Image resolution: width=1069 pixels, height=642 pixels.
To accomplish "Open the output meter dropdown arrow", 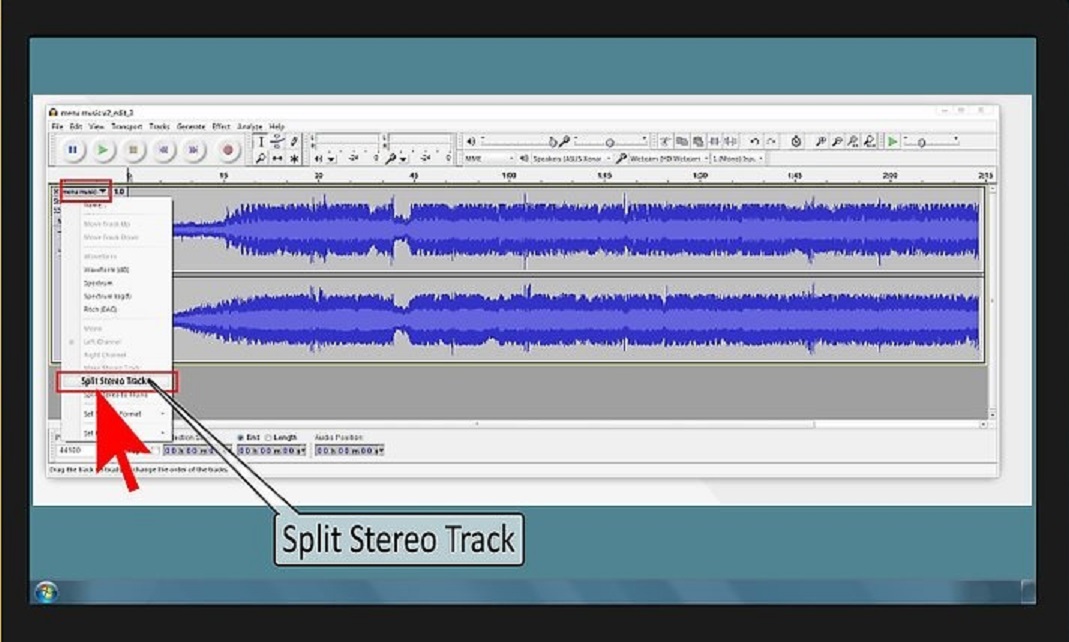I will [331, 159].
